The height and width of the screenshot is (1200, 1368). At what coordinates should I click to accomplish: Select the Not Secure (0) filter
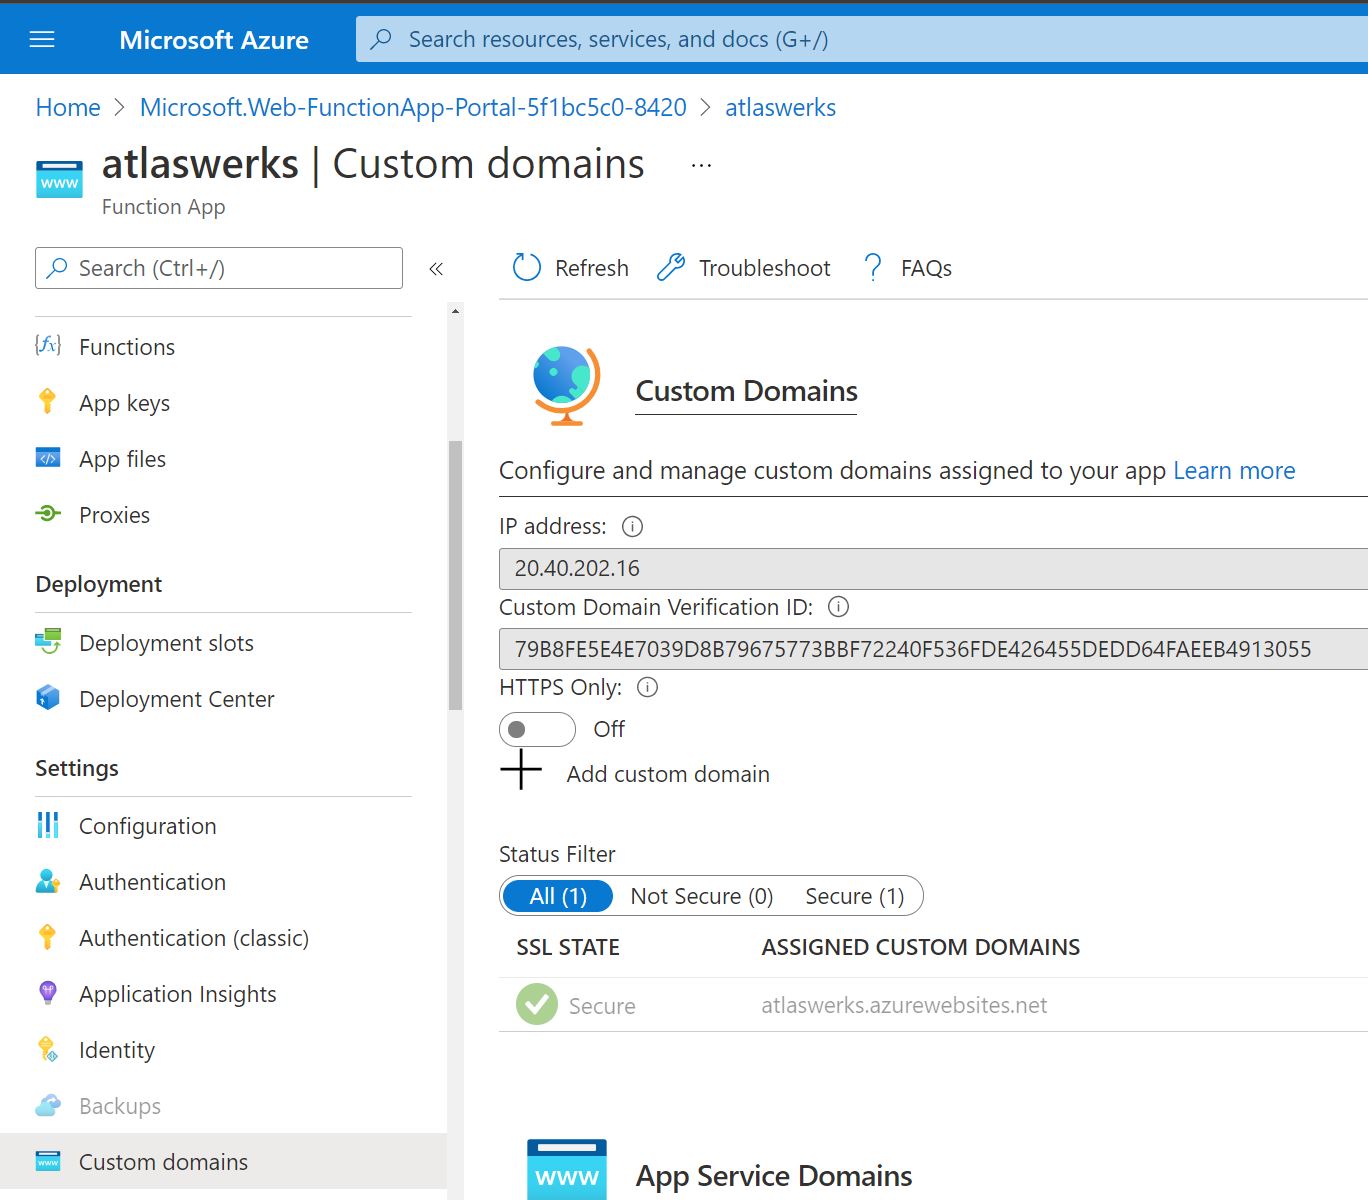pyautogui.click(x=702, y=896)
